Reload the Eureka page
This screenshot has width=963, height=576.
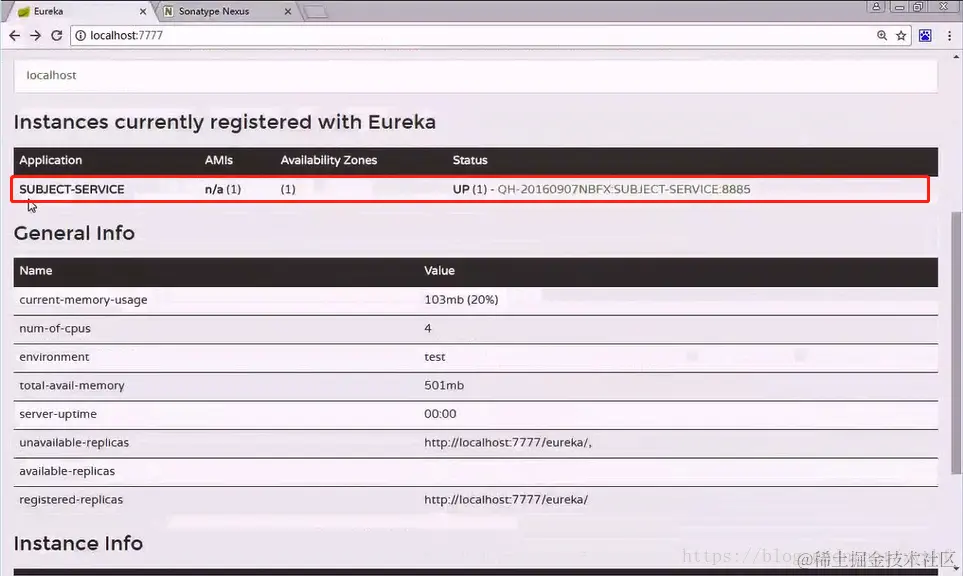pyautogui.click(x=57, y=36)
